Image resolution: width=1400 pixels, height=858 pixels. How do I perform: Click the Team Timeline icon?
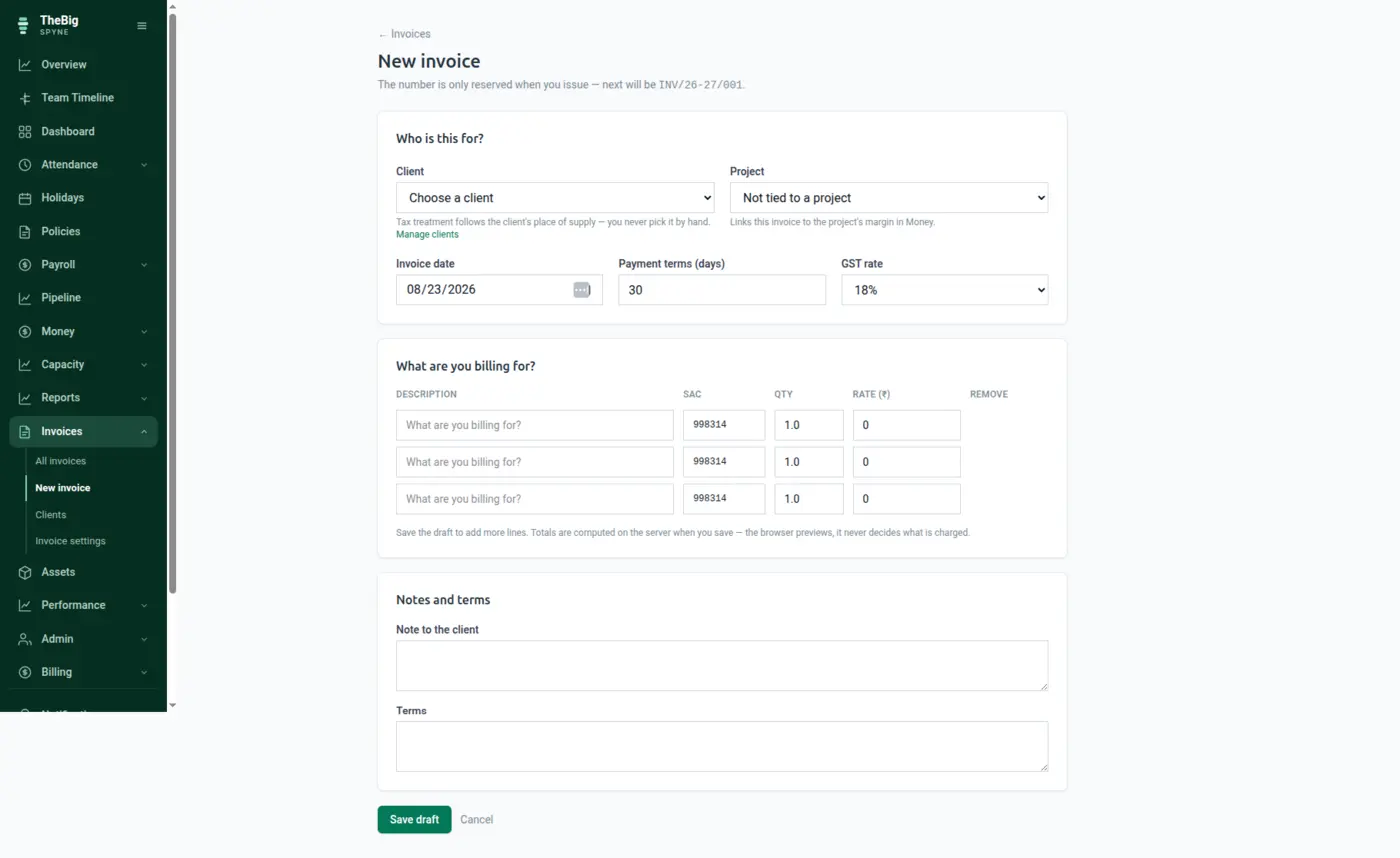pos(25,98)
